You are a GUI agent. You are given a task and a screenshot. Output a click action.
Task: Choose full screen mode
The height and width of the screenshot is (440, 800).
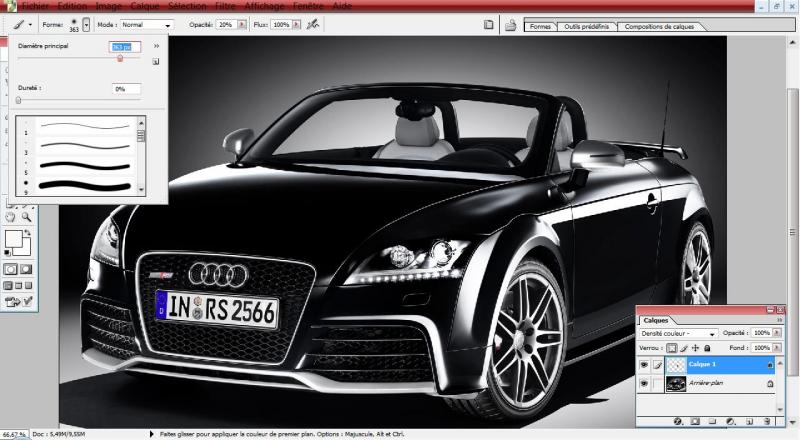pyautogui.click(x=29, y=285)
